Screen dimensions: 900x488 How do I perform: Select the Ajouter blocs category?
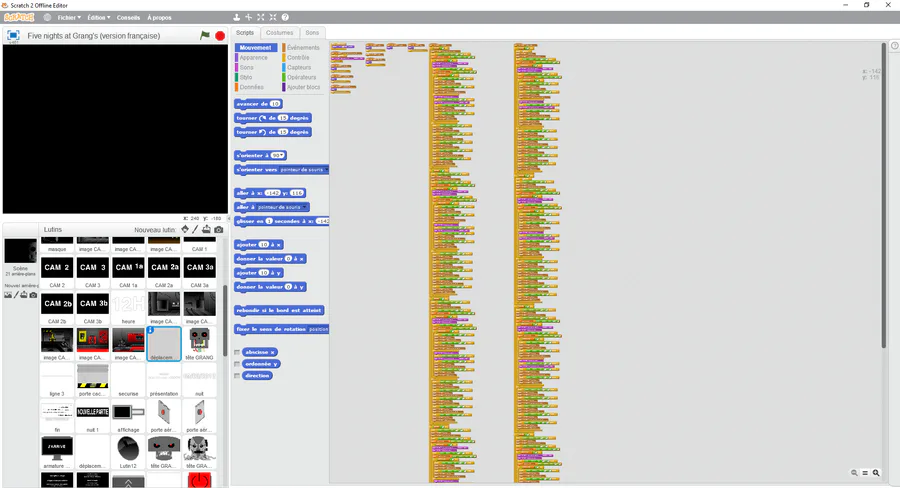click(304, 87)
